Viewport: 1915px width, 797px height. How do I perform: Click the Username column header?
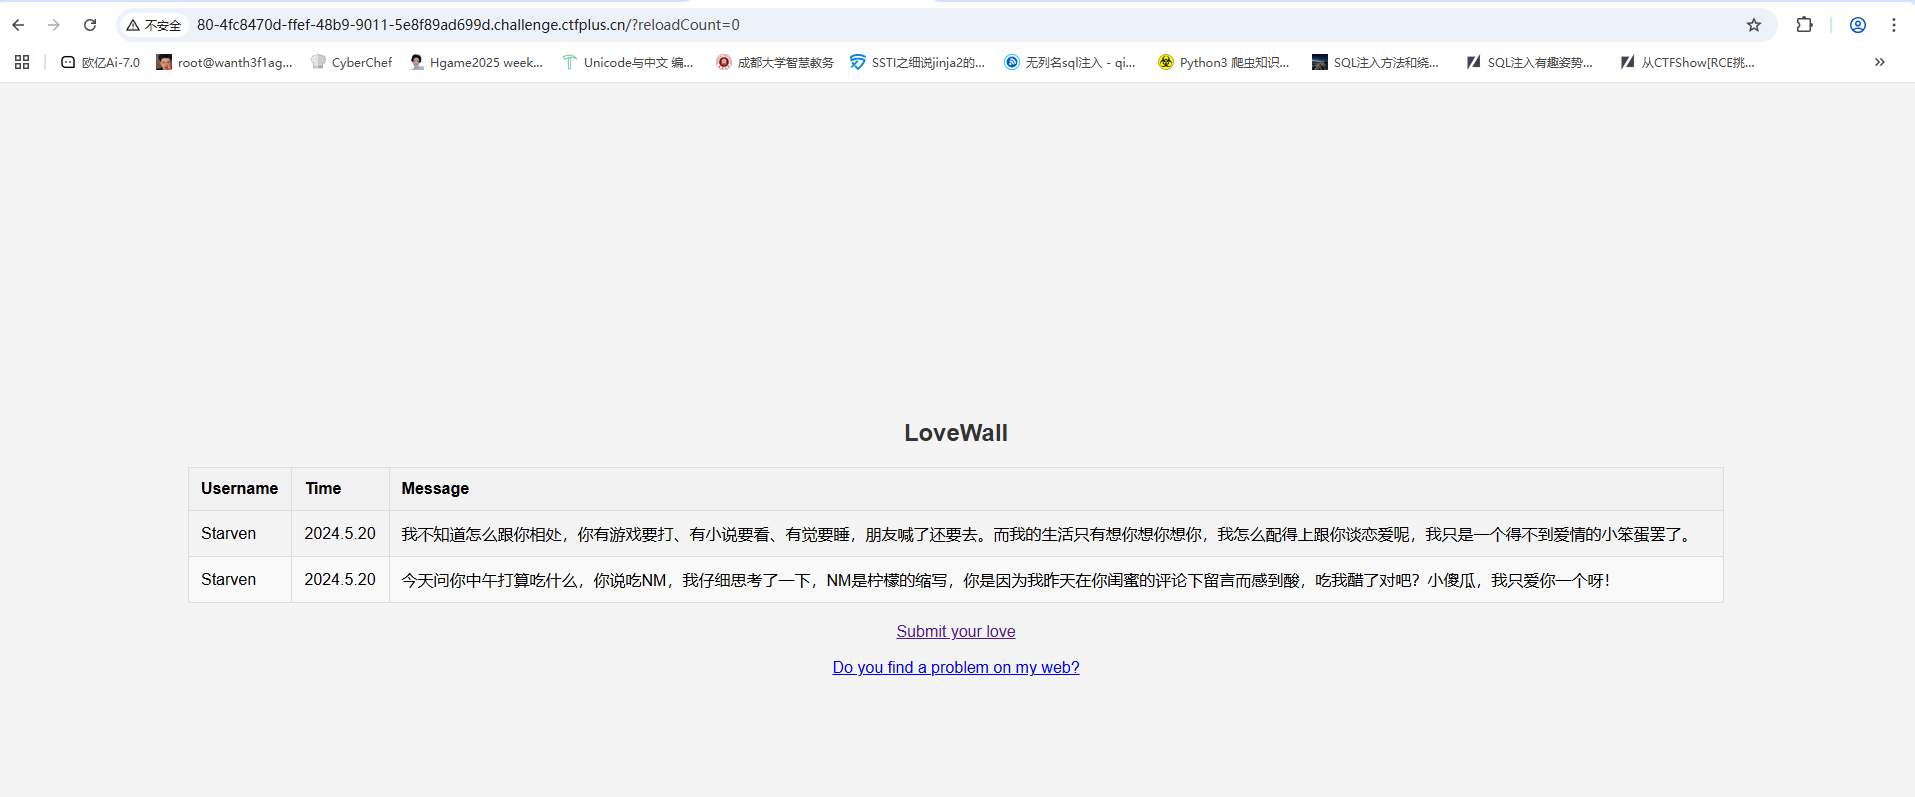(239, 488)
